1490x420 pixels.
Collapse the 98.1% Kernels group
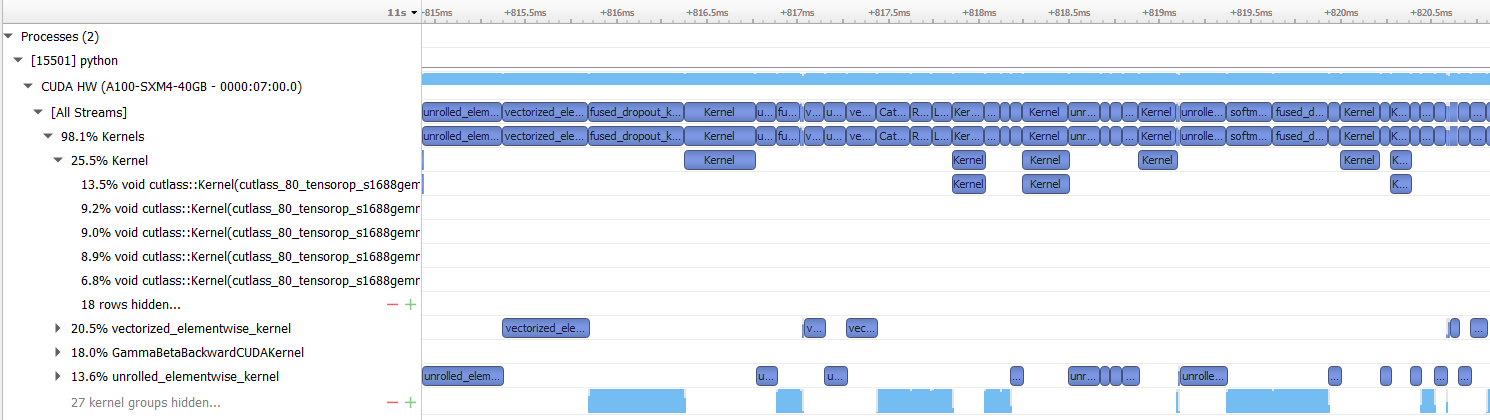tap(48, 136)
